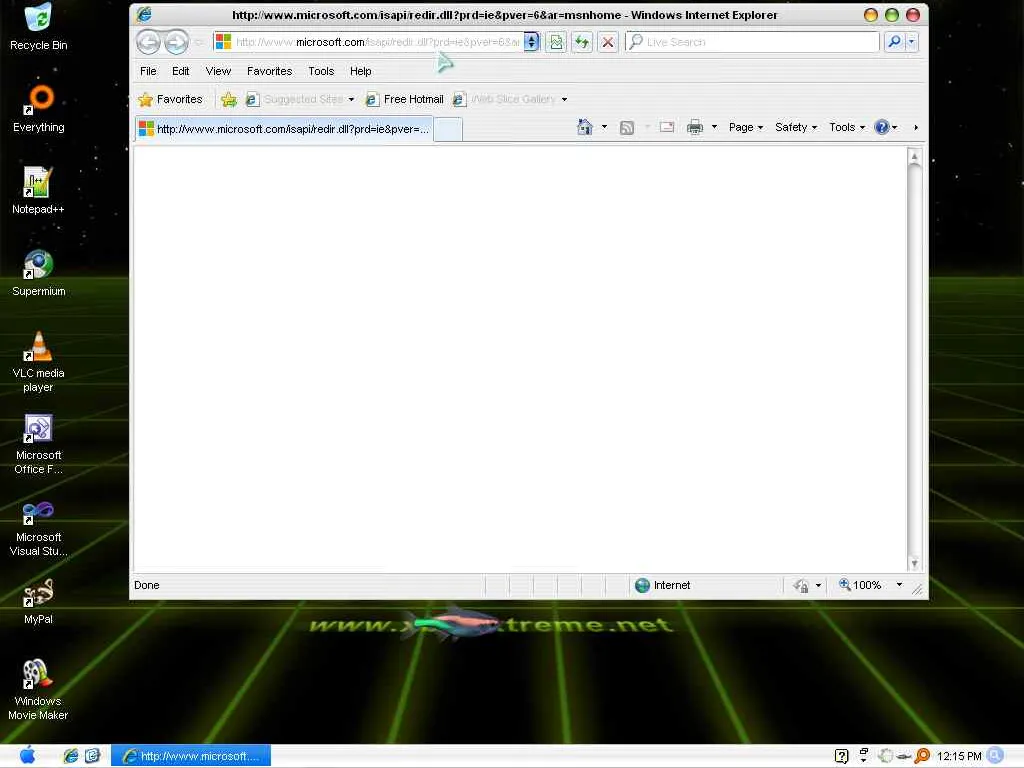Screen dimensions: 1024x768
Task: Click the 100% zoom level button
Action: coord(860,585)
